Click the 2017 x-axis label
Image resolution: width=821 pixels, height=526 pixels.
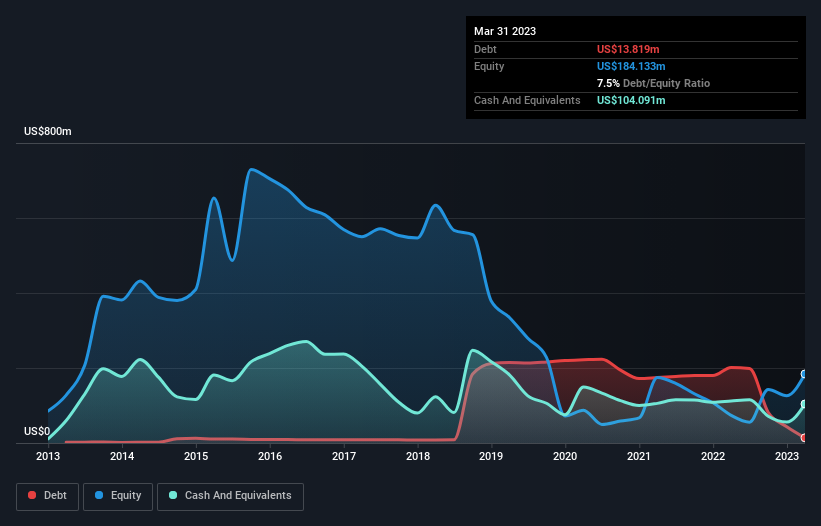(x=344, y=456)
